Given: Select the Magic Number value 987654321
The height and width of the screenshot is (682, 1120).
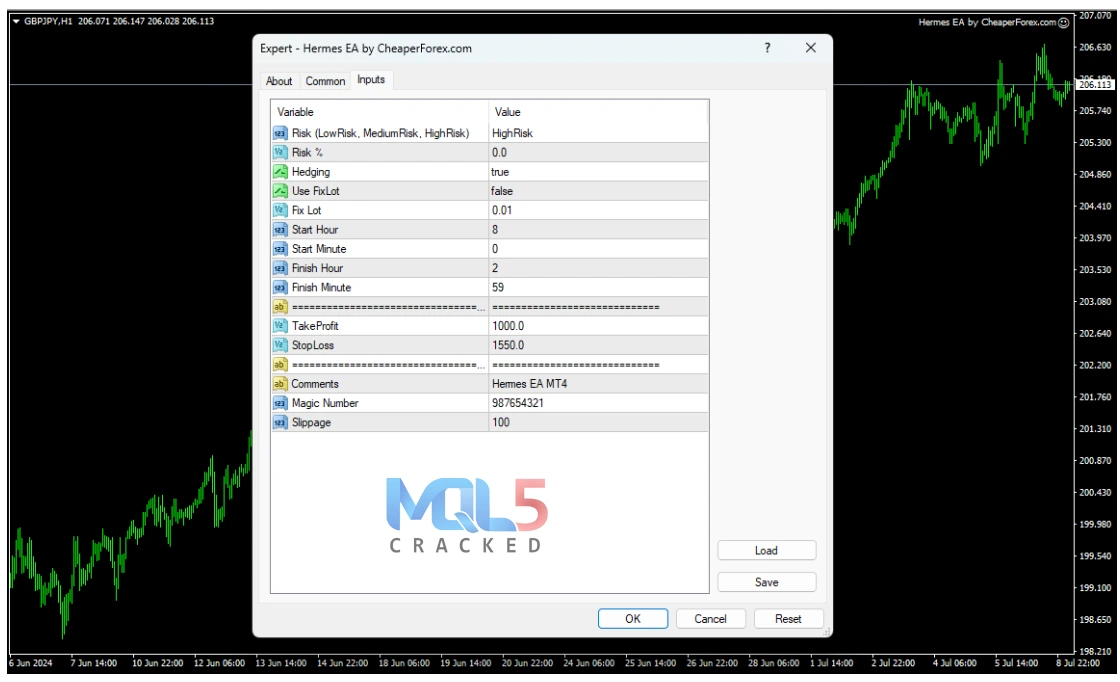Looking at the screenshot, I should (x=599, y=403).
